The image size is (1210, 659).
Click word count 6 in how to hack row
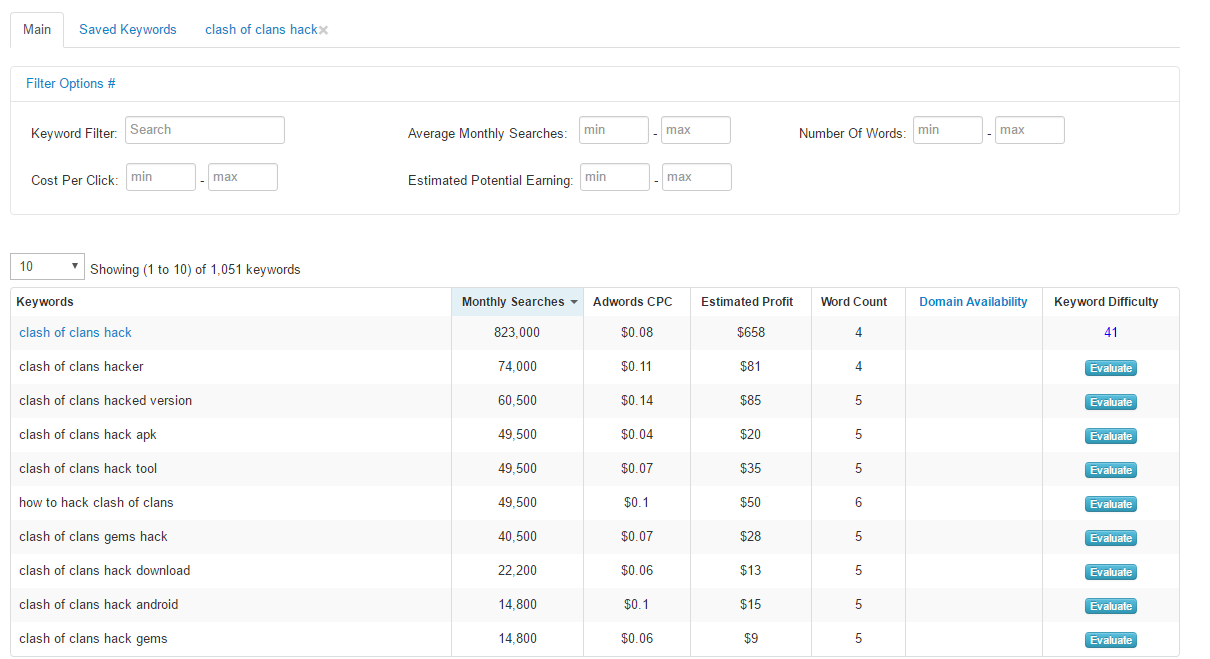pyautogui.click(x=858, y=503)
